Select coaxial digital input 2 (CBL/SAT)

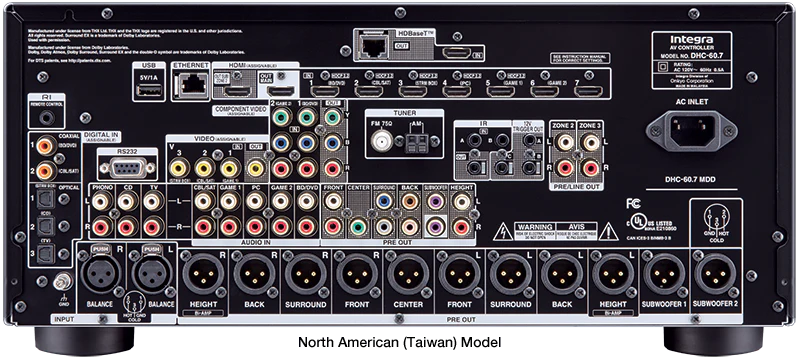point(46,171)
